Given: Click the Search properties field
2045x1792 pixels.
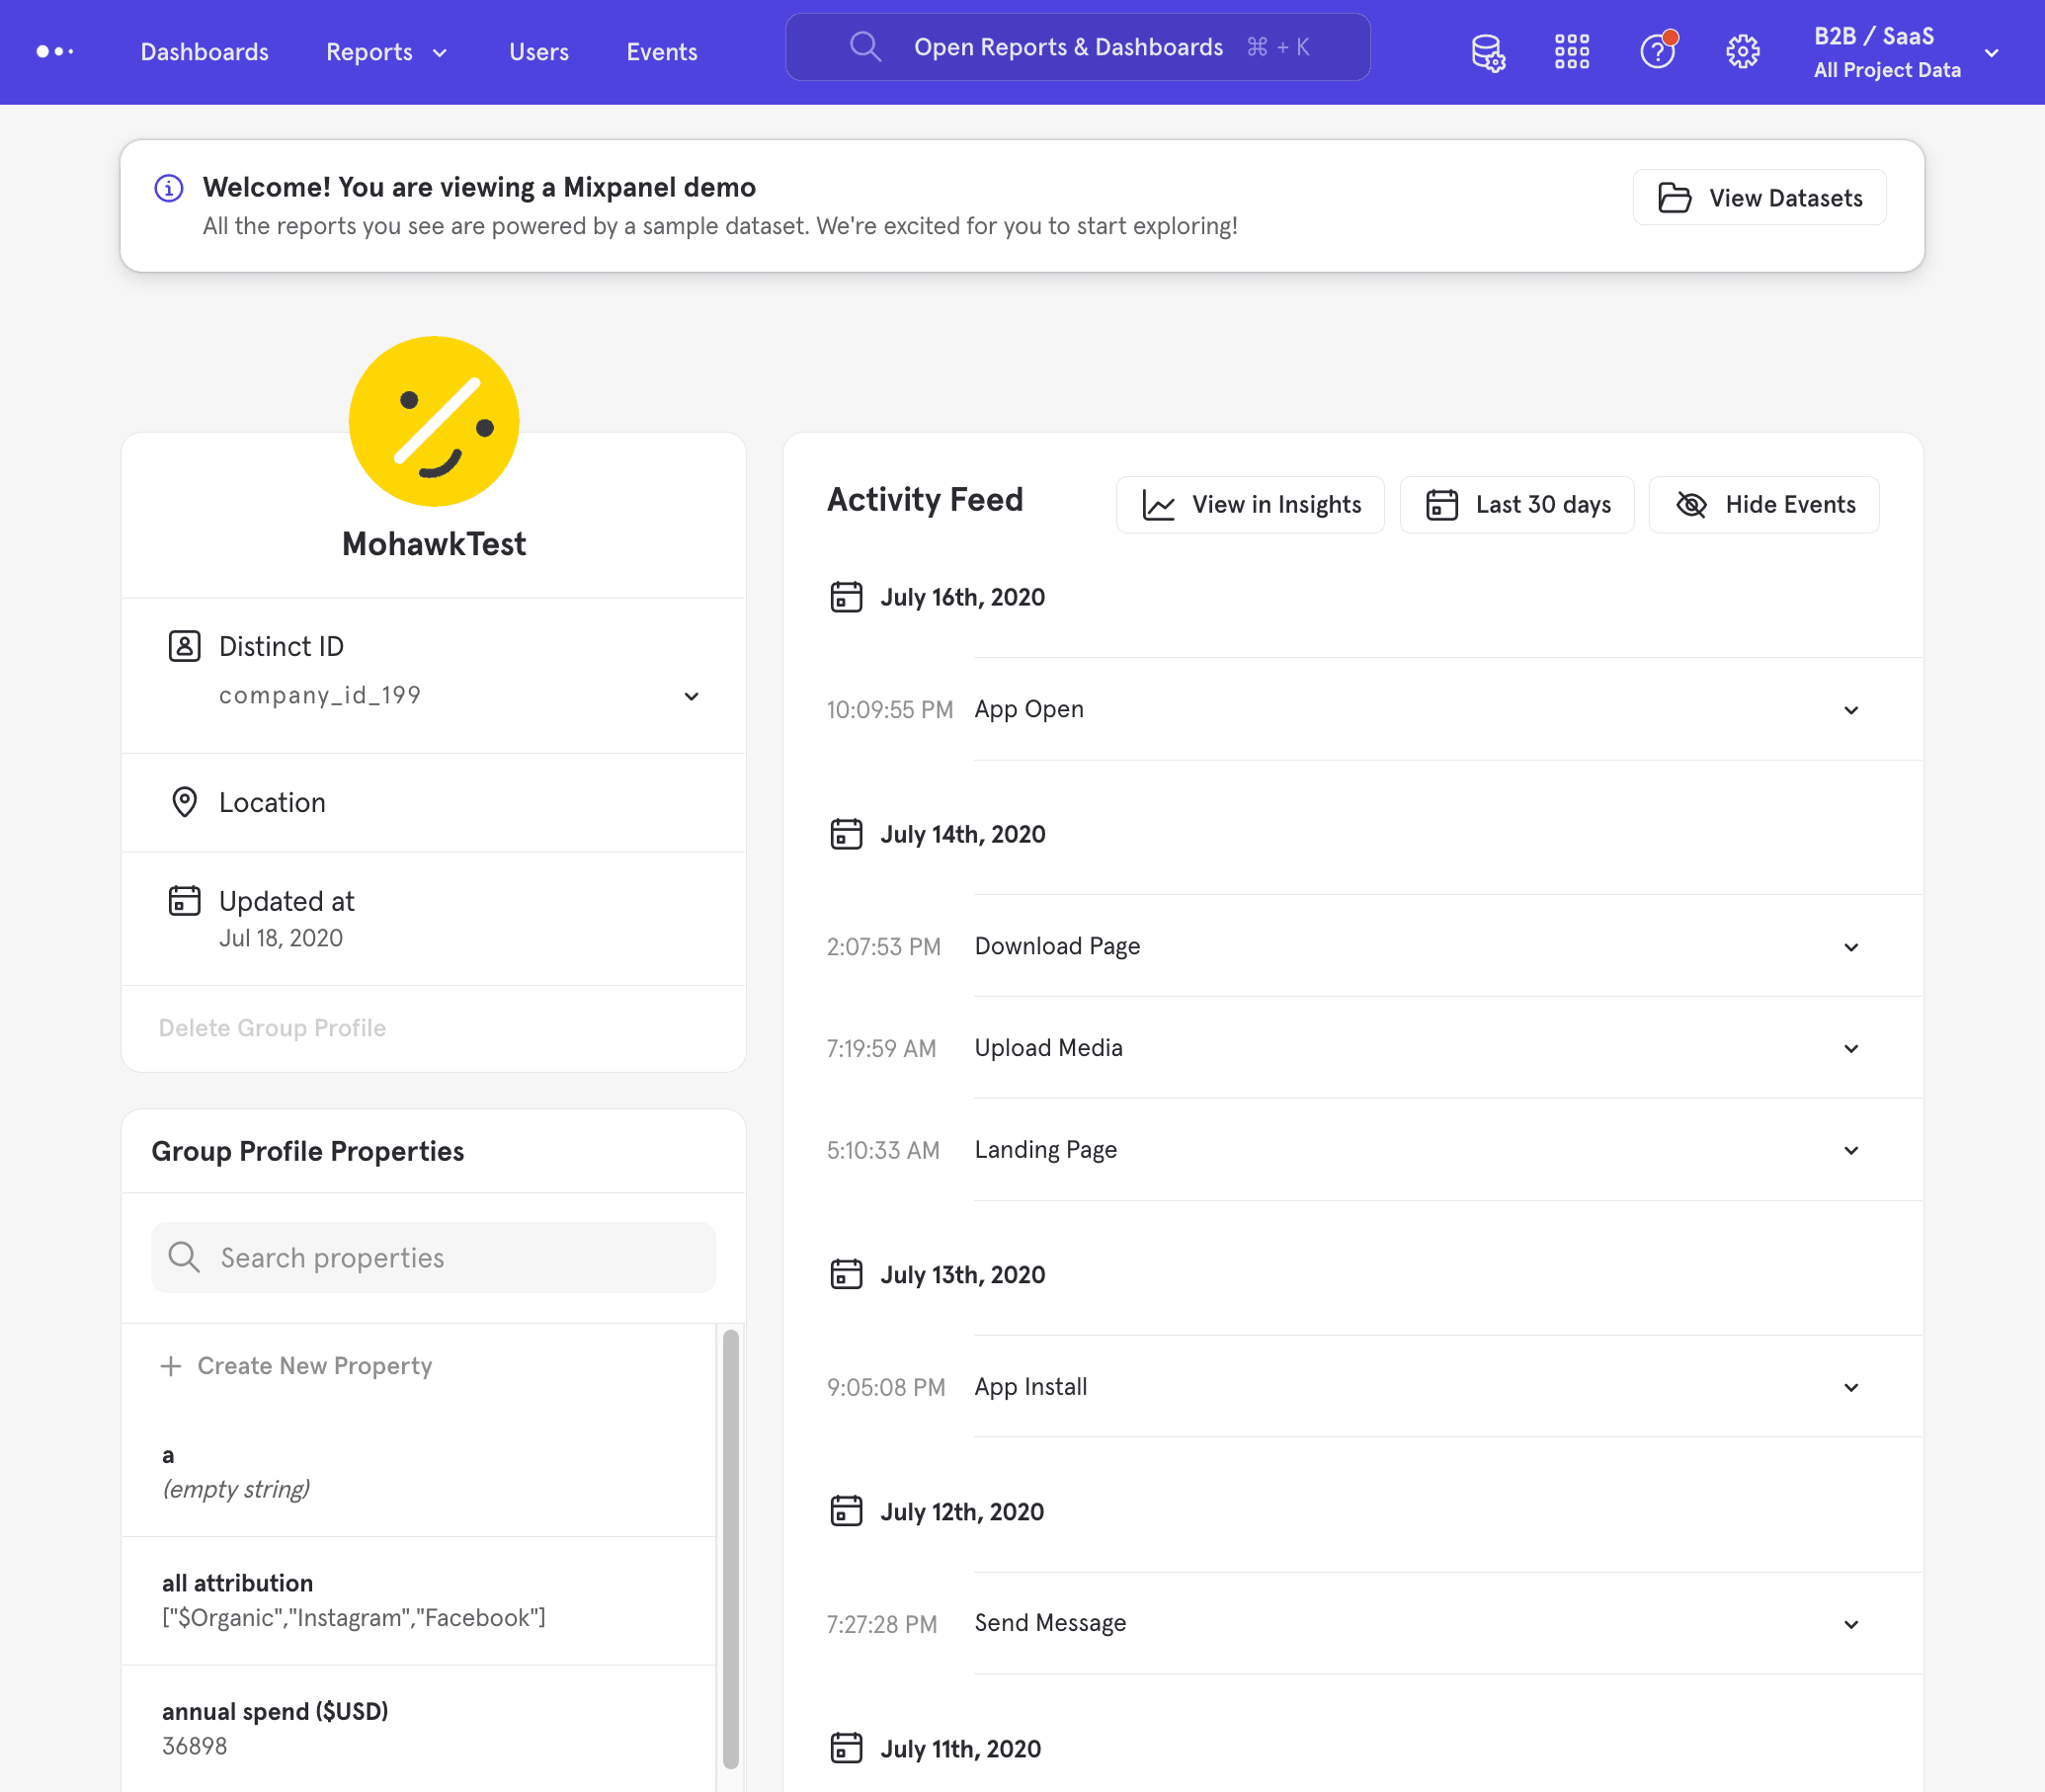Looking at the screenshot, I should (x=434, y=1257).
